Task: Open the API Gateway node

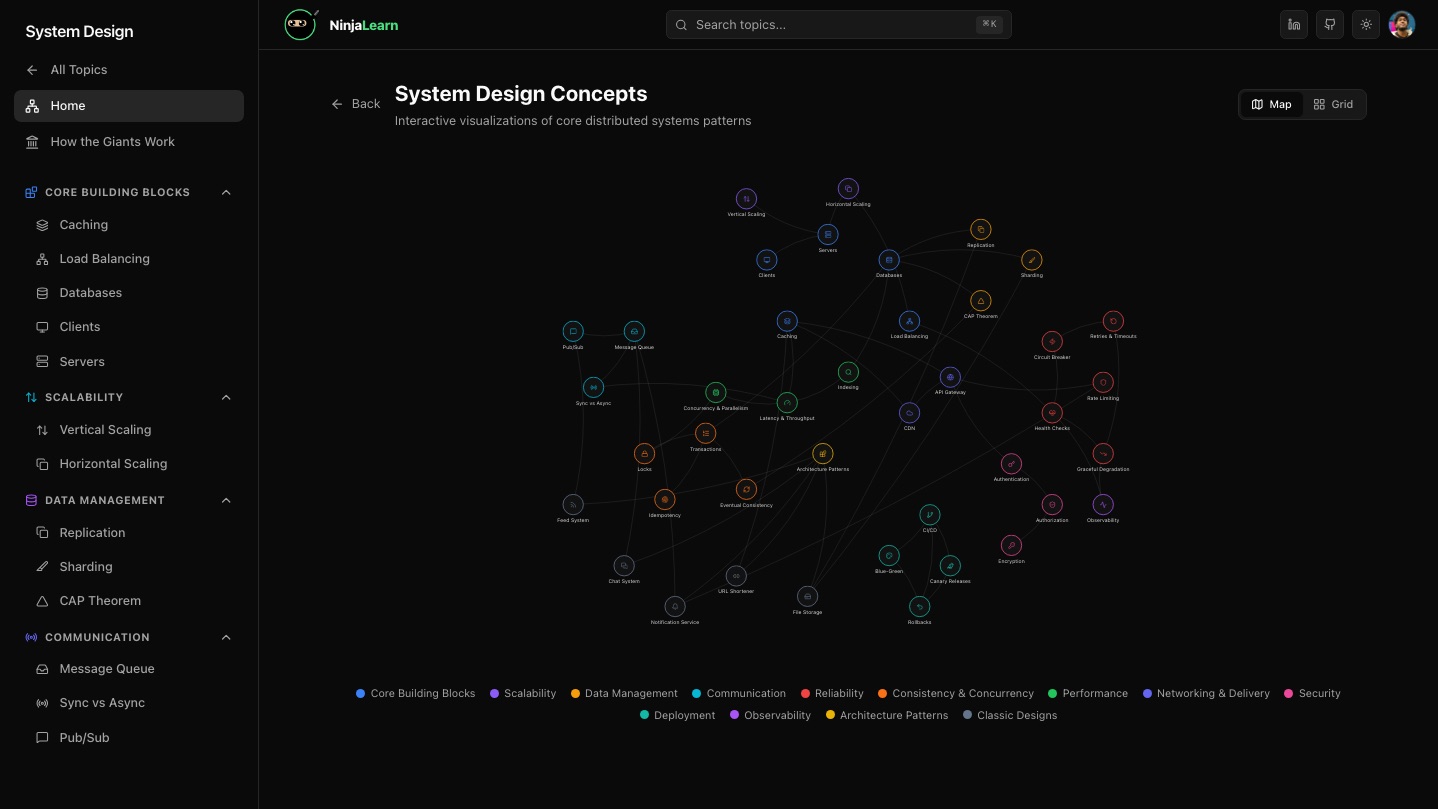Action: (x=950, y=378)
